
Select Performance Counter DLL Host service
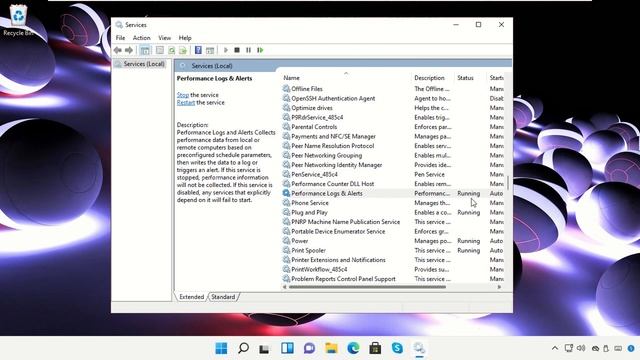pyautogui.click(x=392, y=184)
